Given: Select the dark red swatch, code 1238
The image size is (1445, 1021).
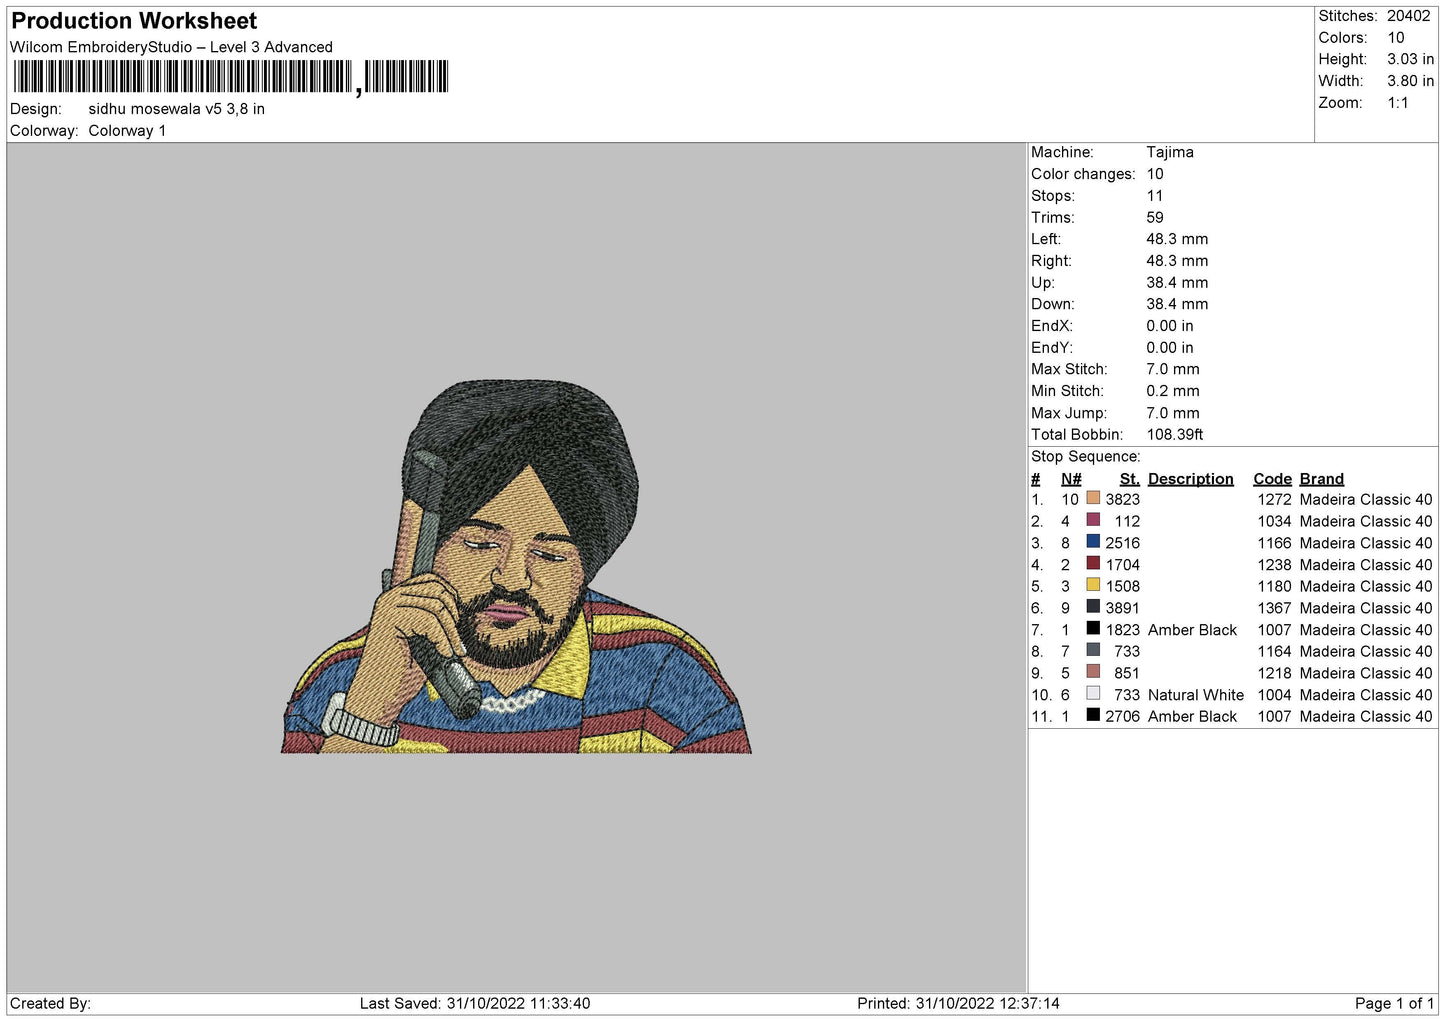Looking at the screenshot, I should point(1093,564).
